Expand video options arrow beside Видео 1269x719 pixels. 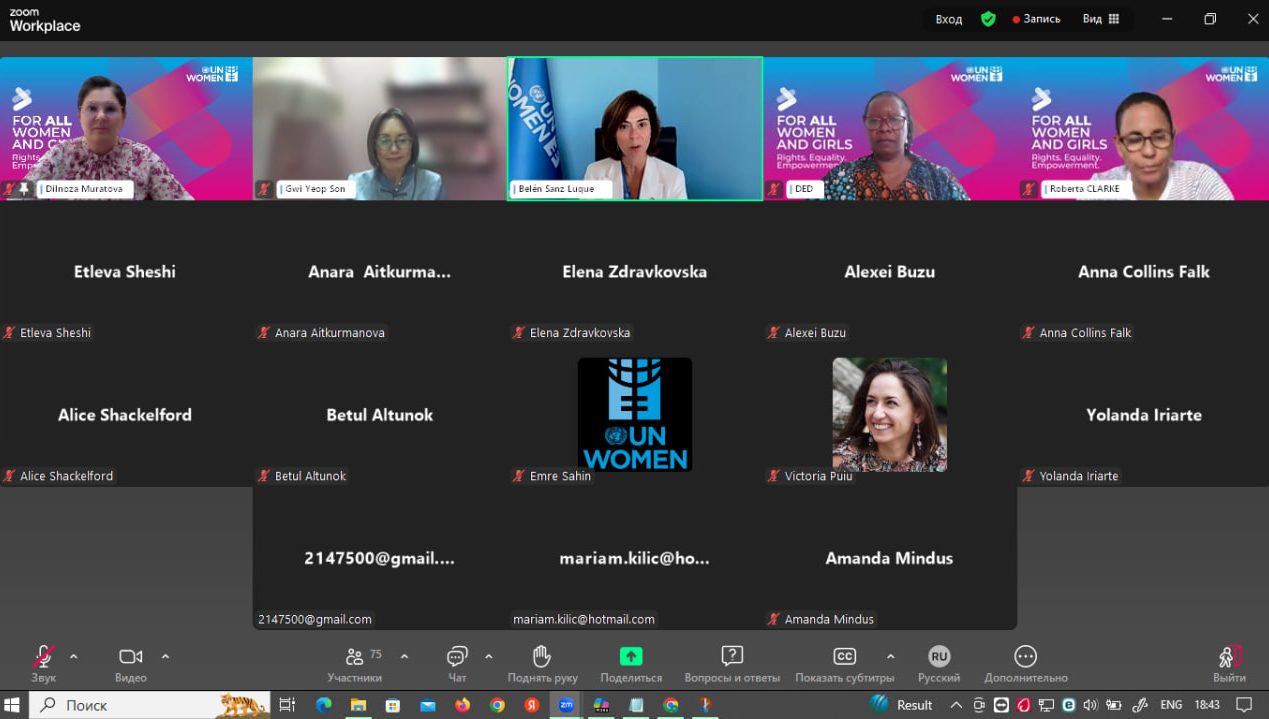165,656
